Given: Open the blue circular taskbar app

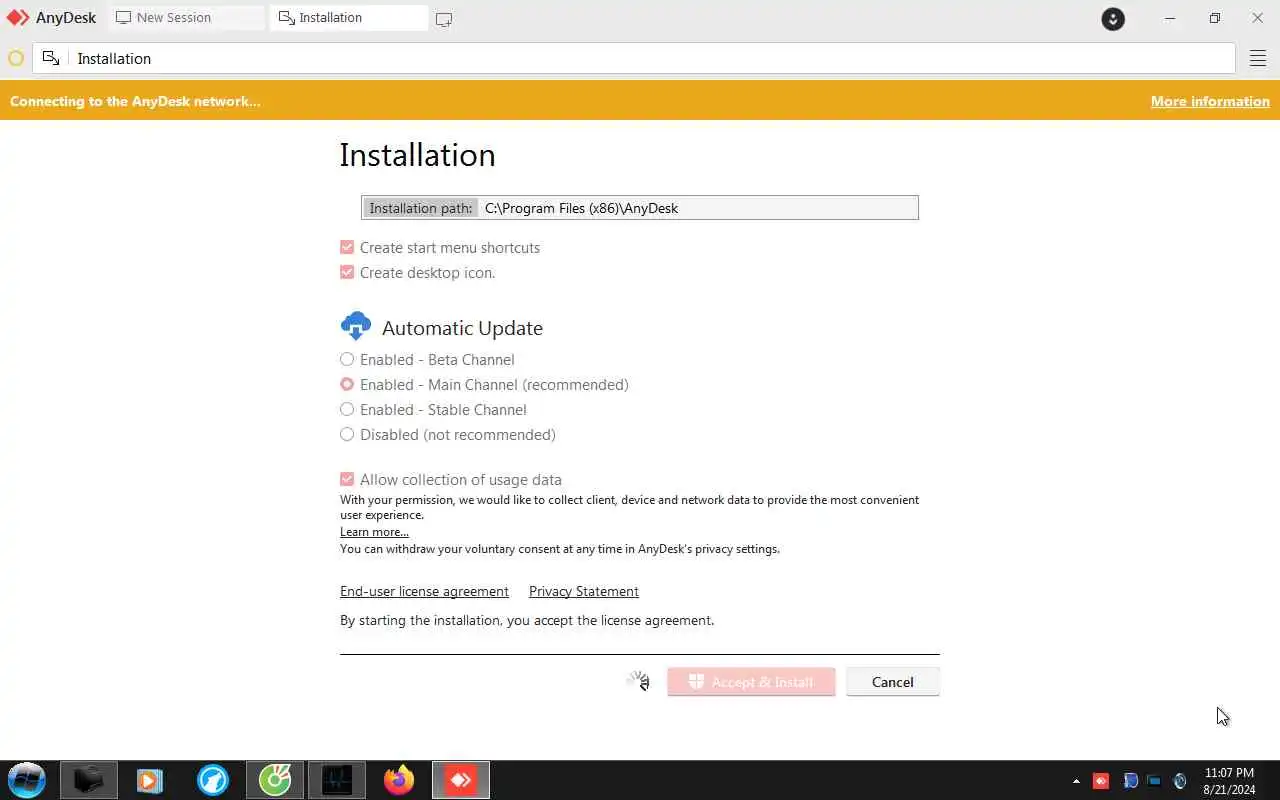Looking at the screenshot, I should point(213,780).
